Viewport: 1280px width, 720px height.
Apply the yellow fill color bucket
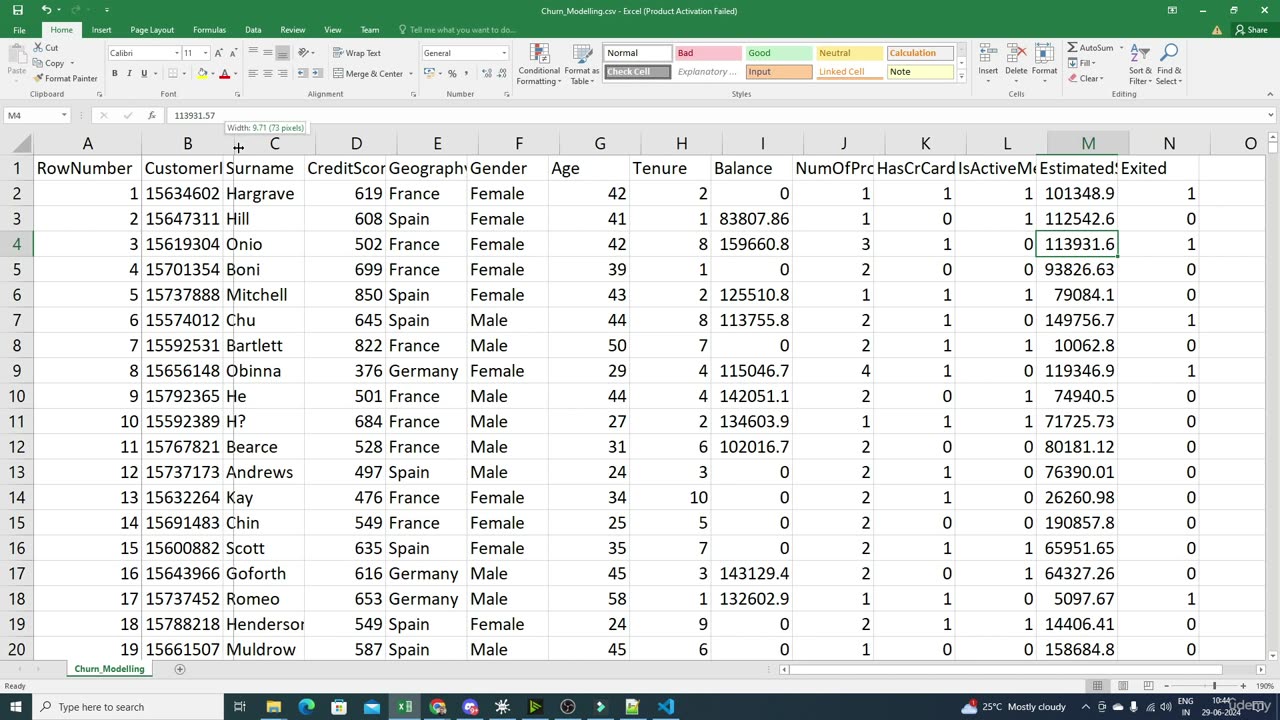pyautogui.click(x=202, y=73)
